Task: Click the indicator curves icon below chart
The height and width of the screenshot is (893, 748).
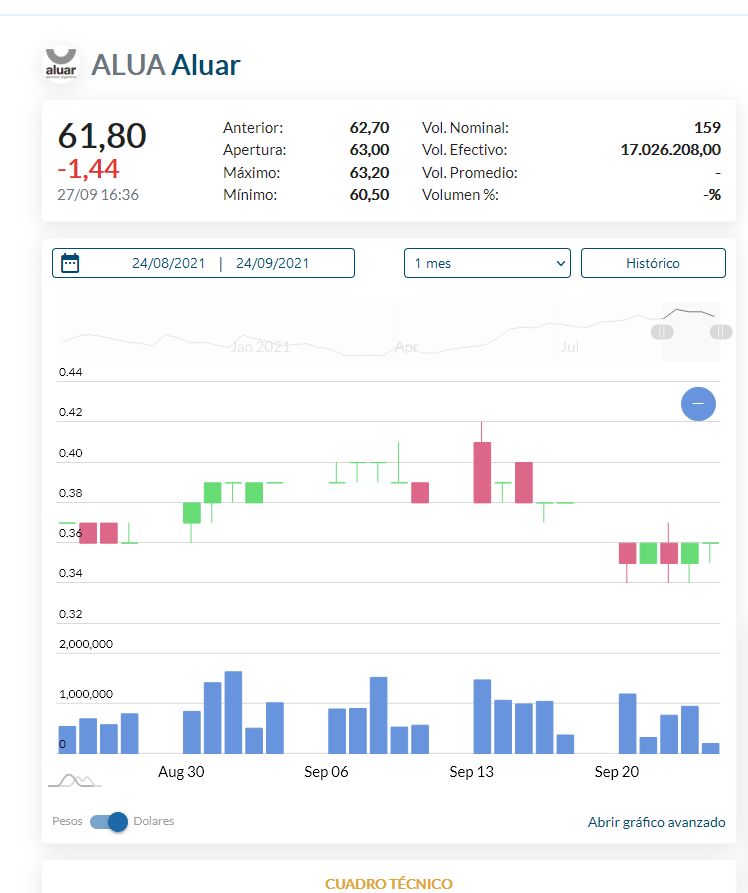Action: [x=75, y=780]
